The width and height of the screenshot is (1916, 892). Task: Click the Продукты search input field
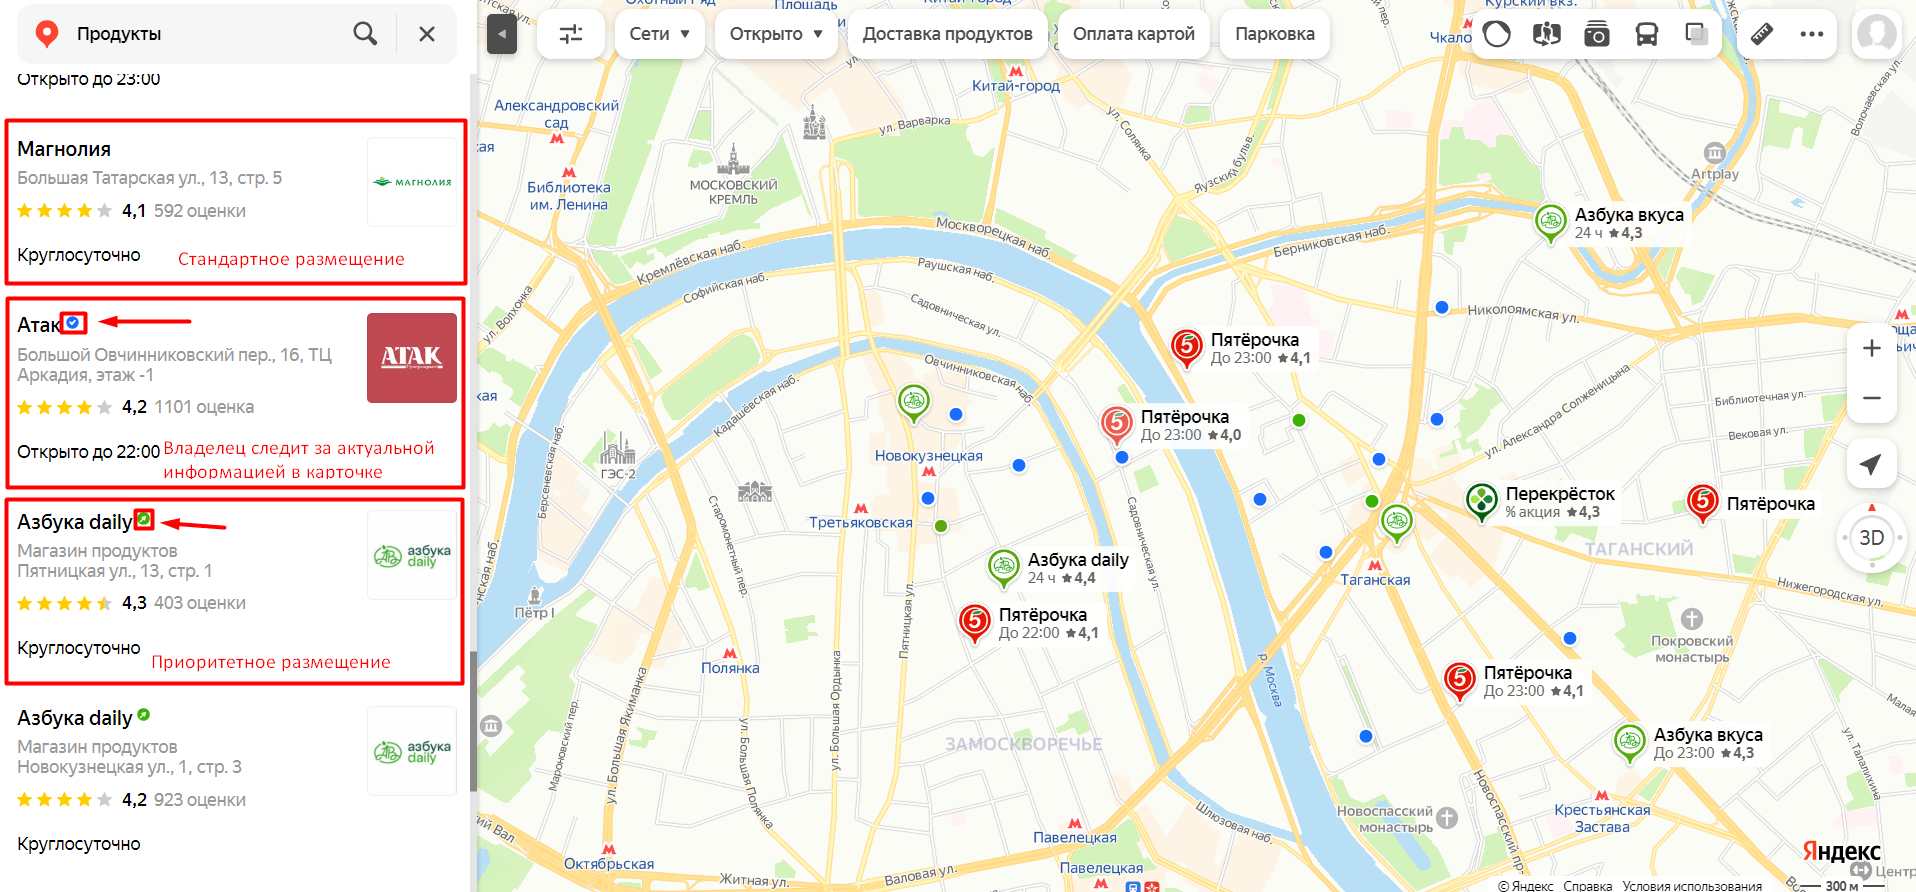(x=205, y=34)
